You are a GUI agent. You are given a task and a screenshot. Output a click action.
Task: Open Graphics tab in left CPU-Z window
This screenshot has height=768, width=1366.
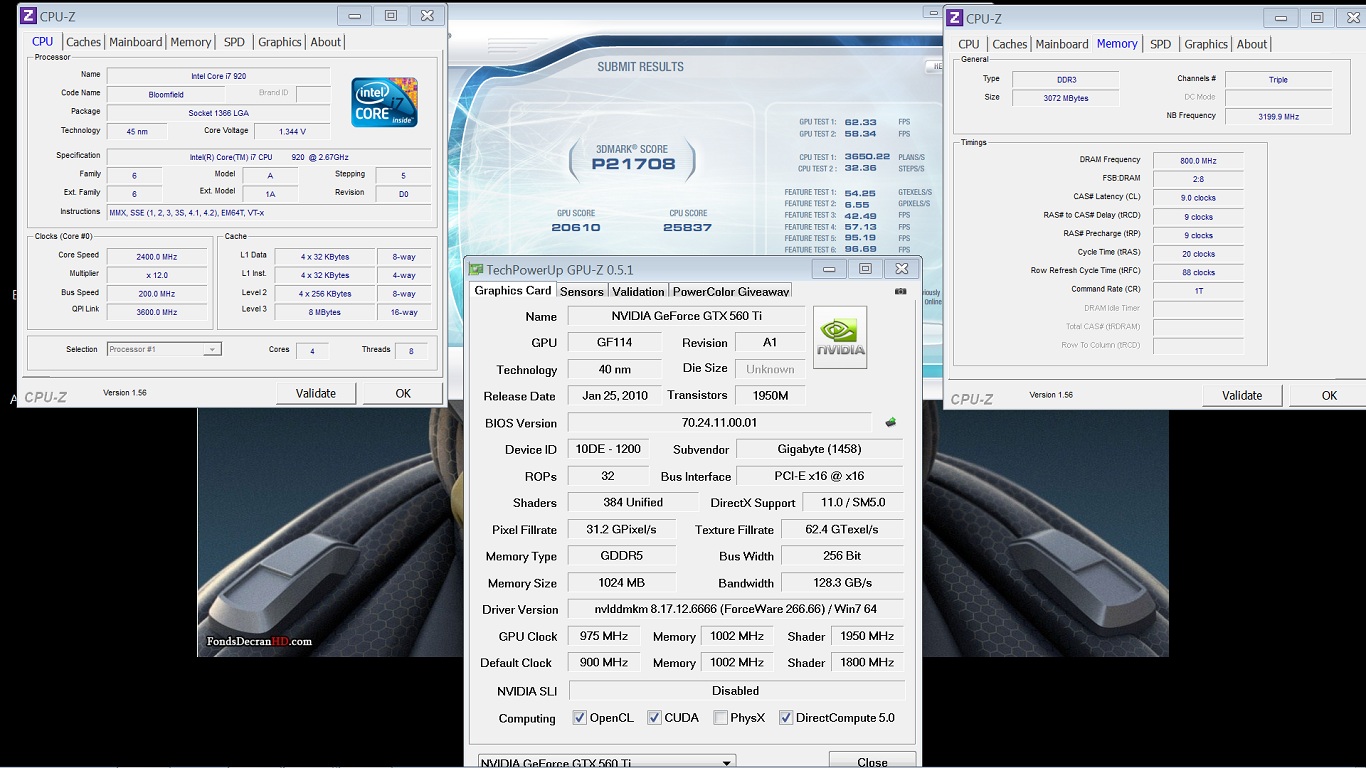click(280, 42)
